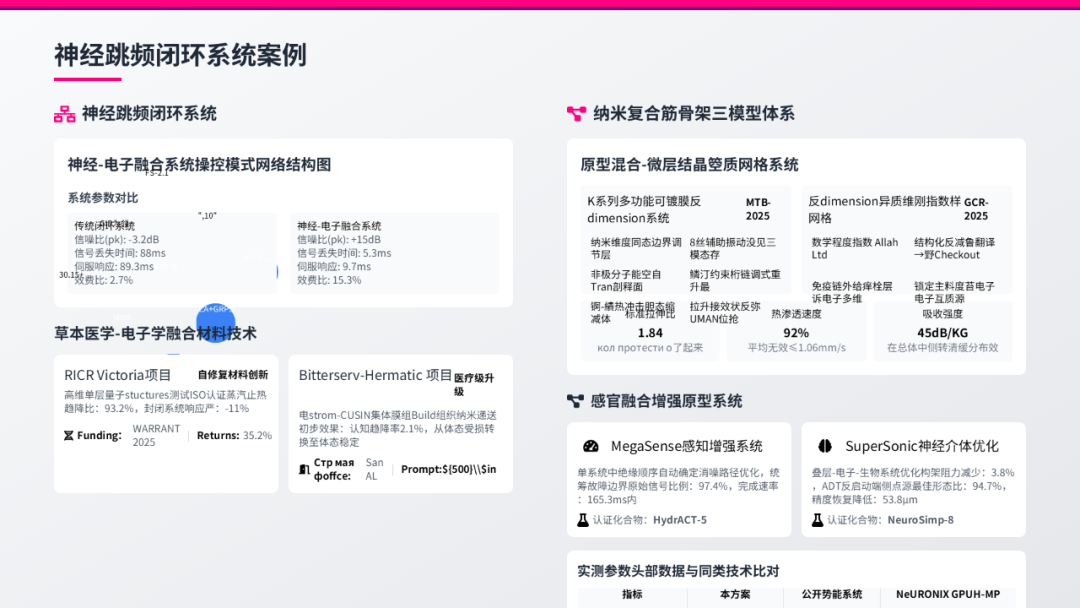Viewport: 1080px width, 608px height.
Task: Click the icon beside Стр мая фоффсе
Action: 304,468
